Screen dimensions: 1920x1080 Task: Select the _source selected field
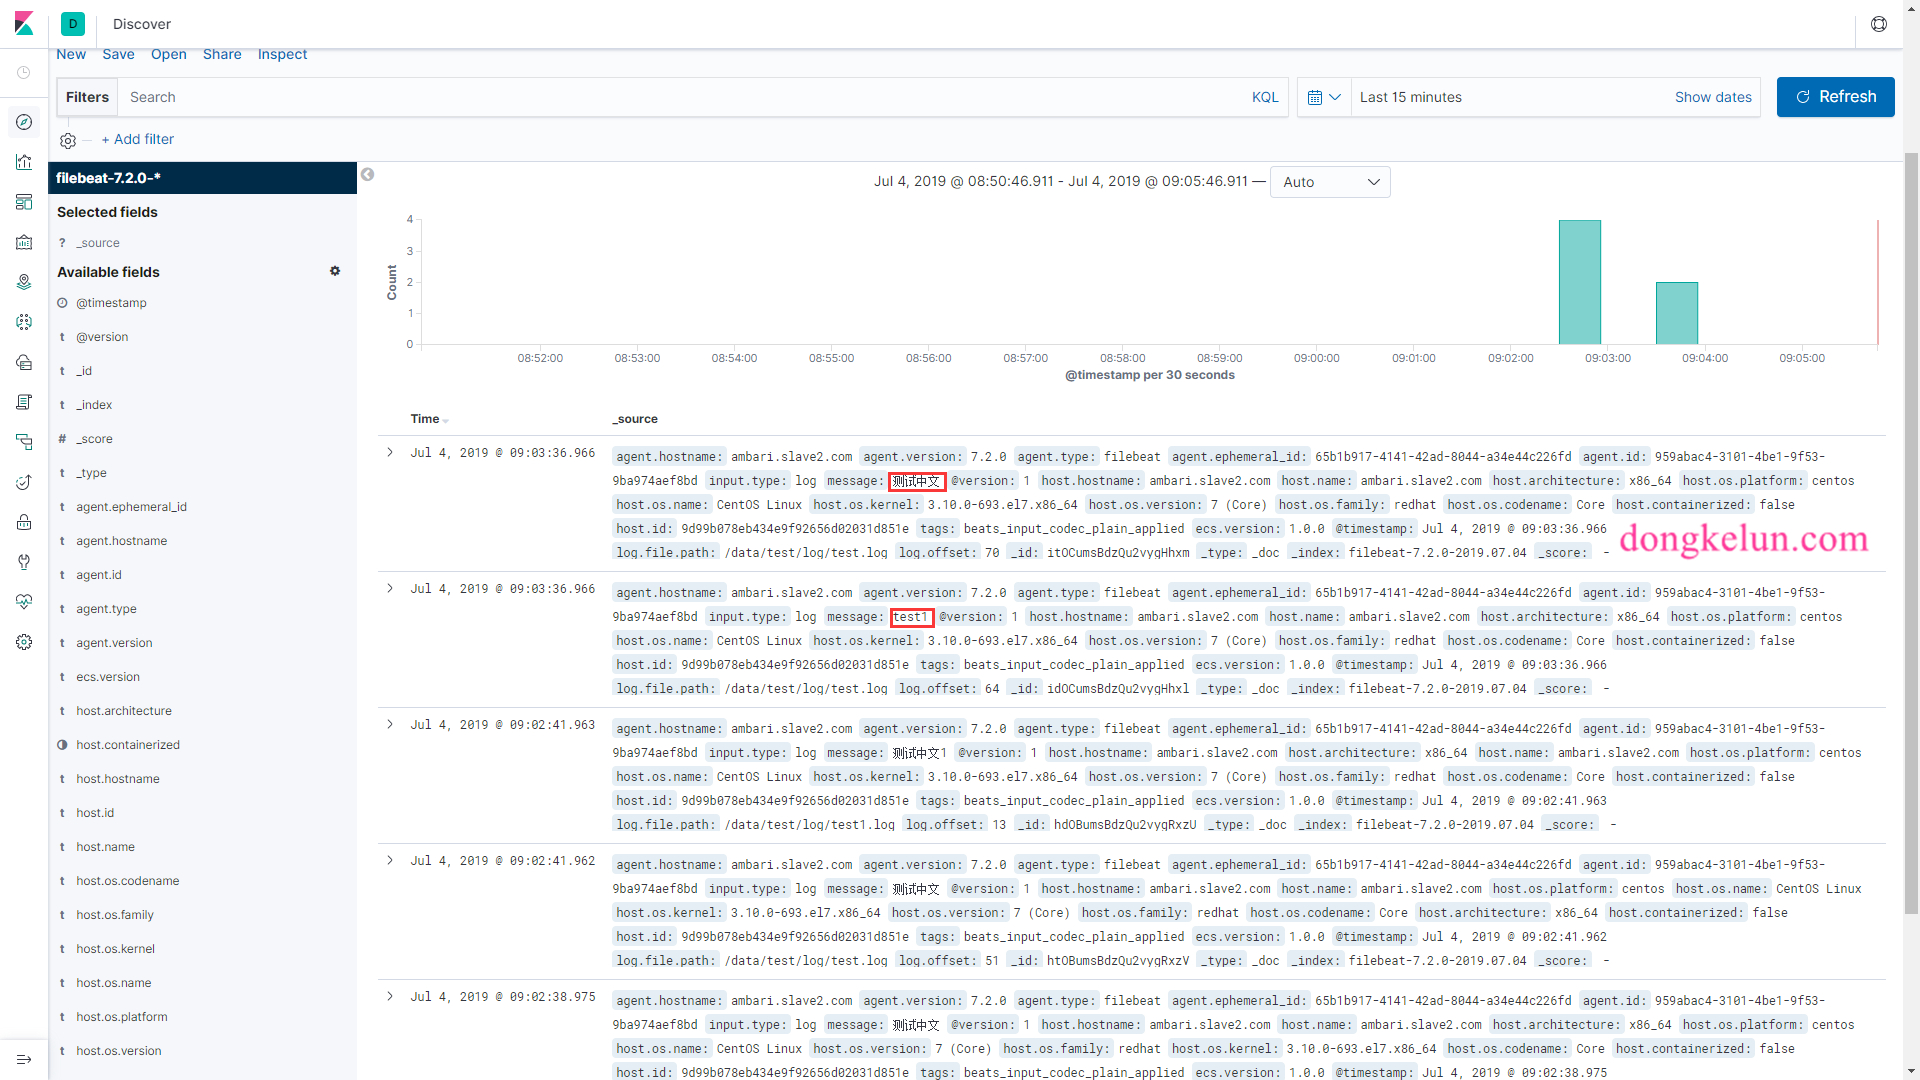pyautogui.click(x=98, y=243)
